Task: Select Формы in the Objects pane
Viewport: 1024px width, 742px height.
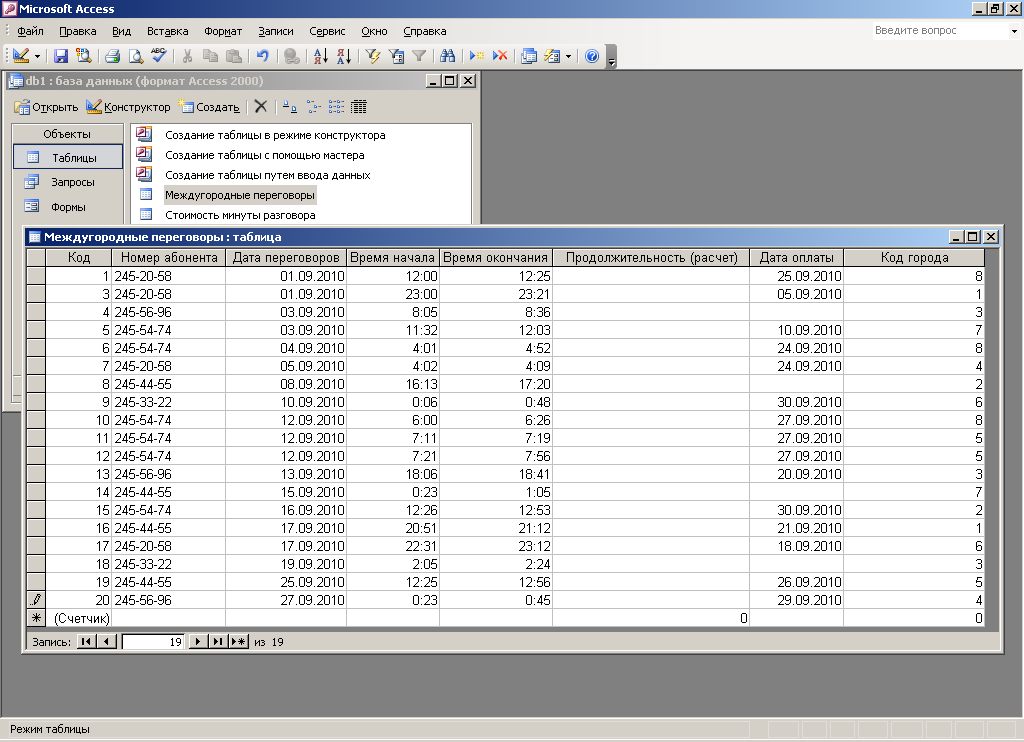Action: (x=68, y=207)
